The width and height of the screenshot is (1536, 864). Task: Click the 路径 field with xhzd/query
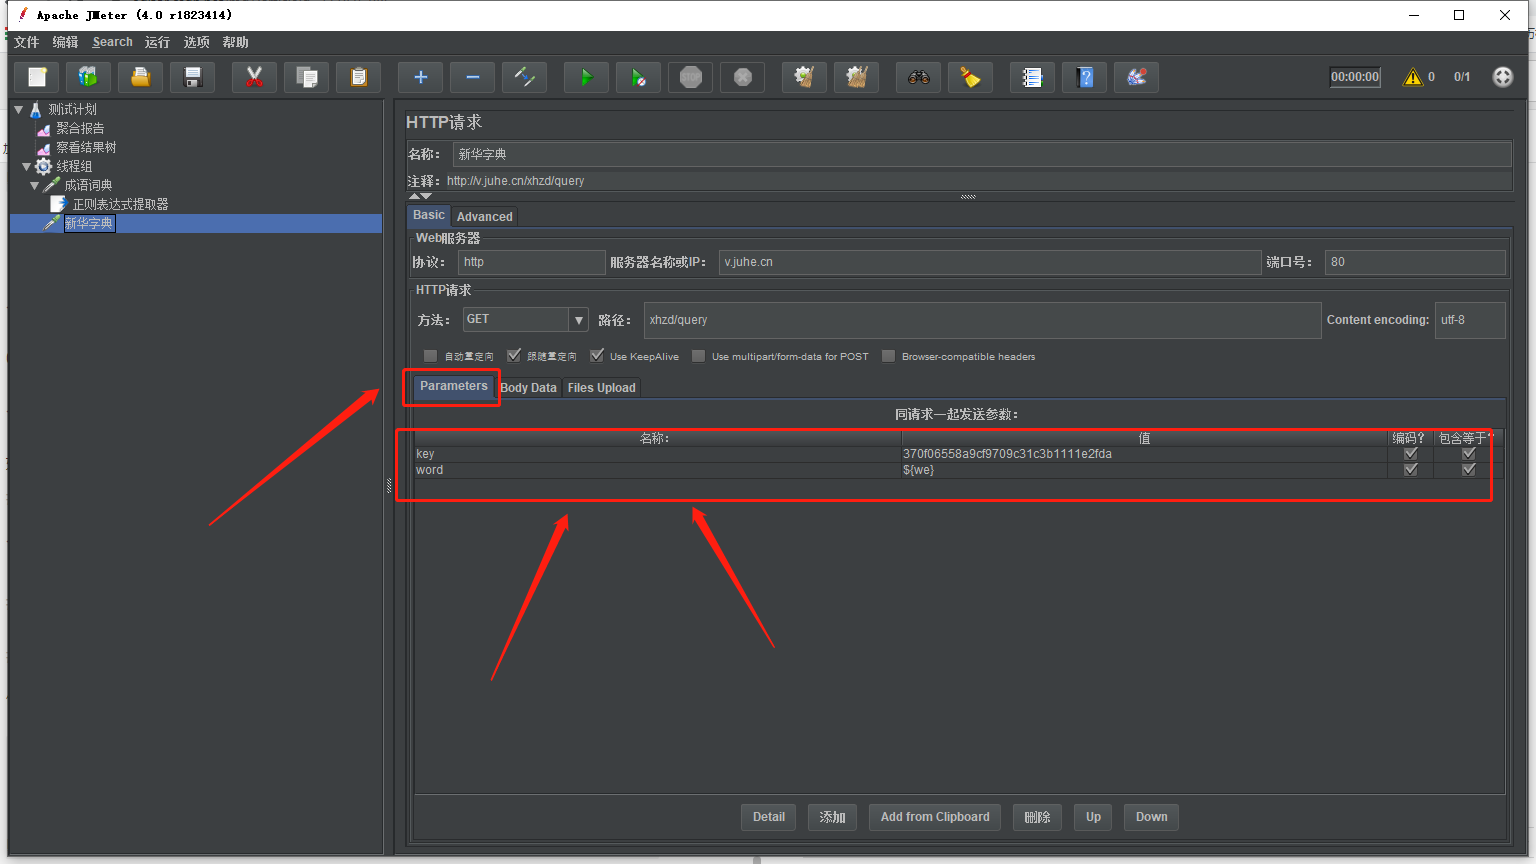coord(982,320)
